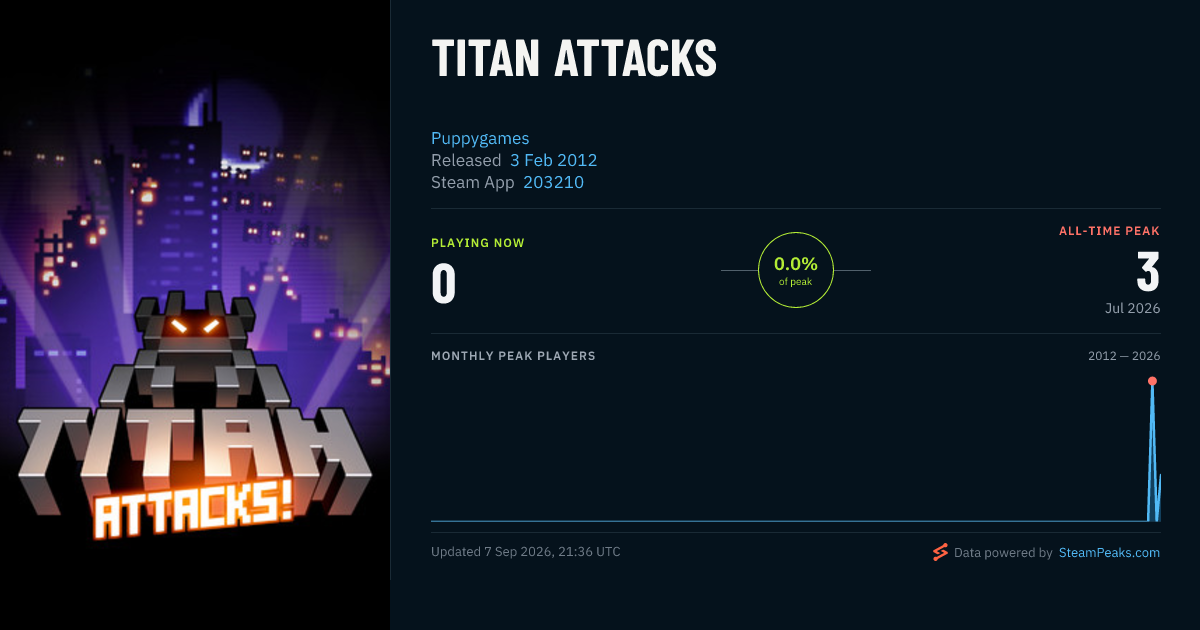Click the robot's glowing eyes in artwork

pyautogui.click(x=195, y=326)
